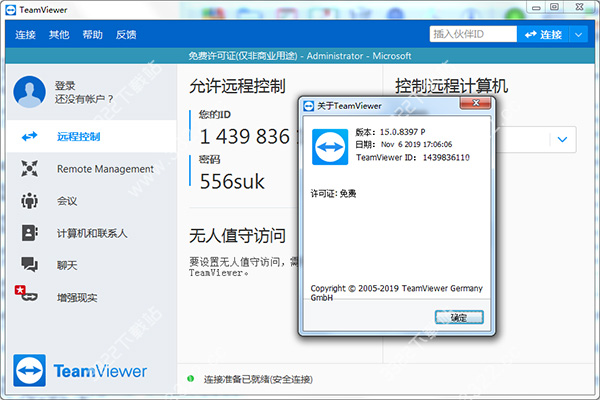
Task: Click the blue 连接 button in header
Action: click(543, 34)
